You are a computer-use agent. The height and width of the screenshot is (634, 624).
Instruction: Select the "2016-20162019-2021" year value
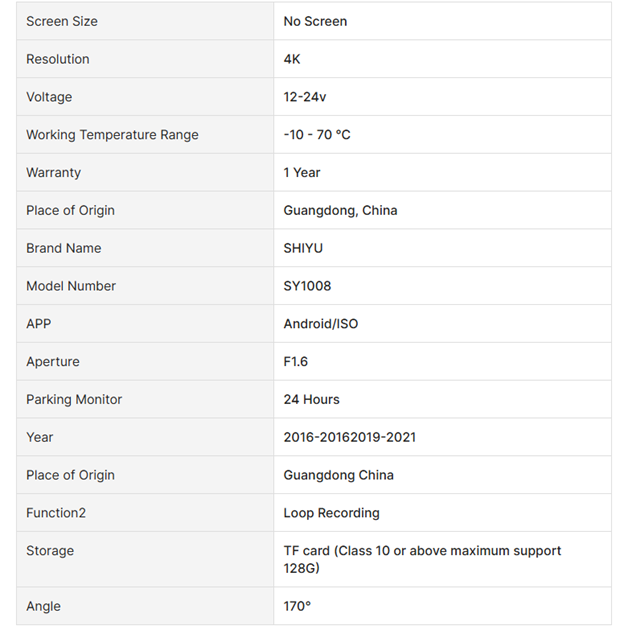tap(350, 437)
